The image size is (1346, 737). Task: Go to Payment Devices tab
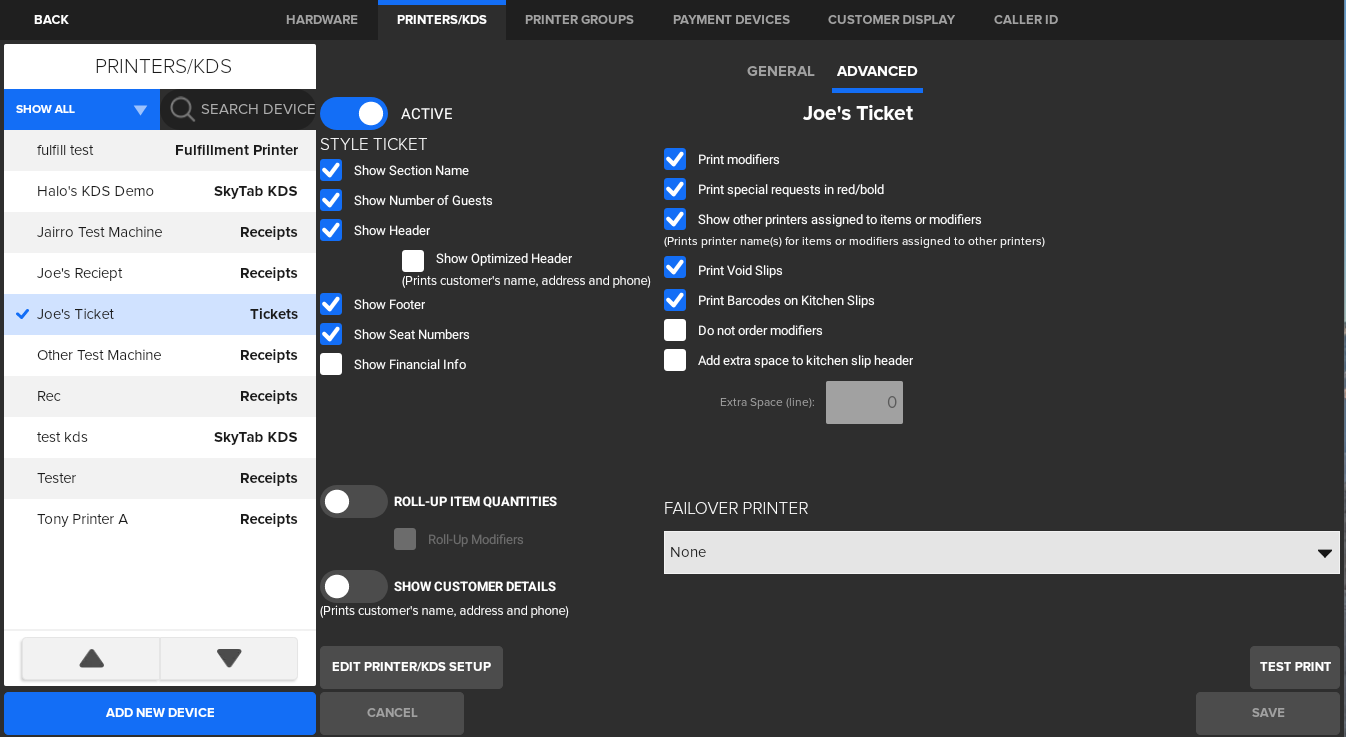tap(731, 20)
